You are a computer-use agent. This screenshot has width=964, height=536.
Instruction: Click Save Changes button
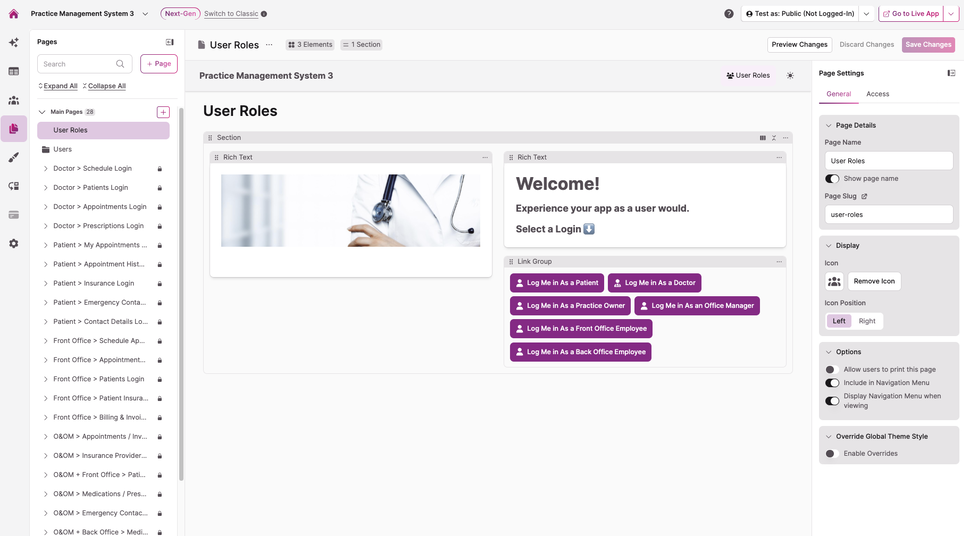pyautogui.click(x=928, y=44)
